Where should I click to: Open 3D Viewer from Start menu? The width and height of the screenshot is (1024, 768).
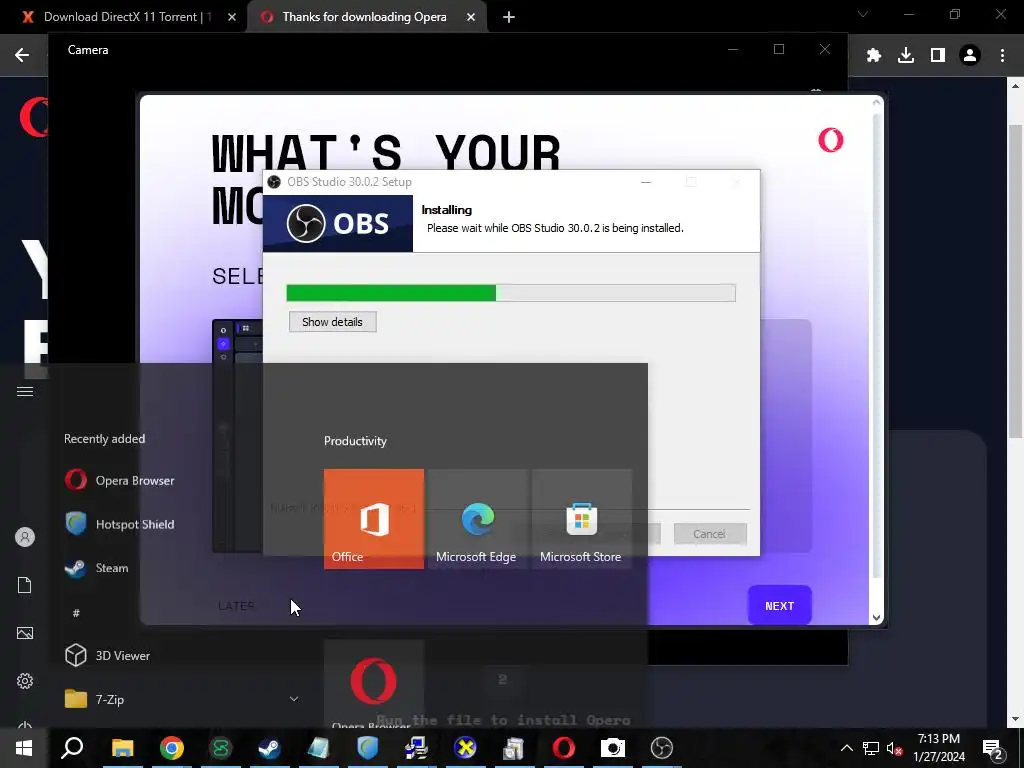(x=108, y=656)
